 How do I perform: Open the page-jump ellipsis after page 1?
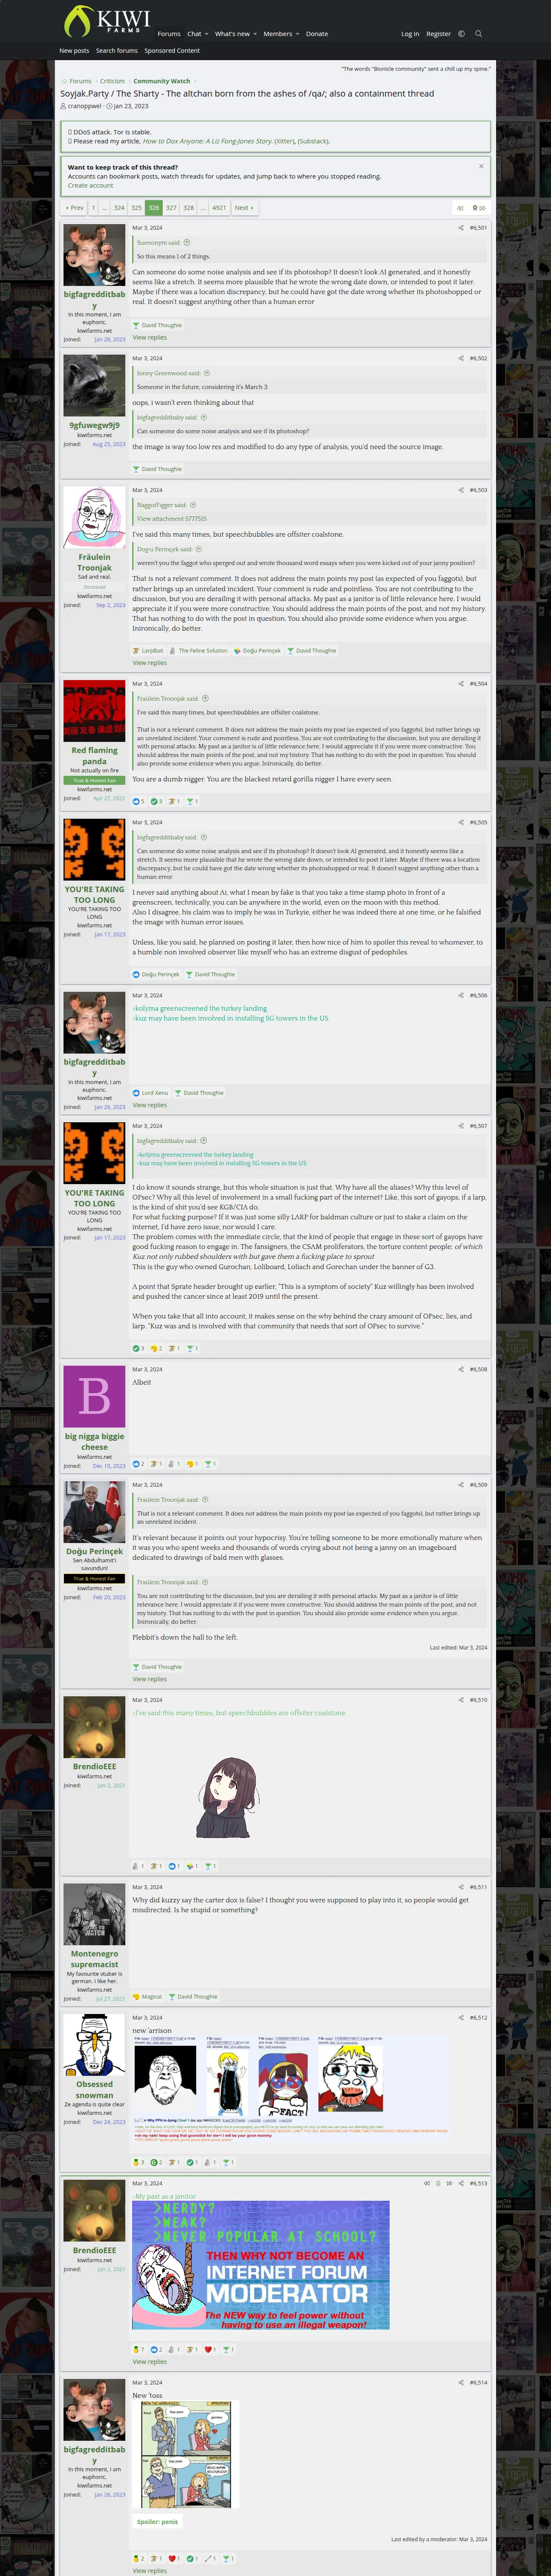(x=104, y=208)
